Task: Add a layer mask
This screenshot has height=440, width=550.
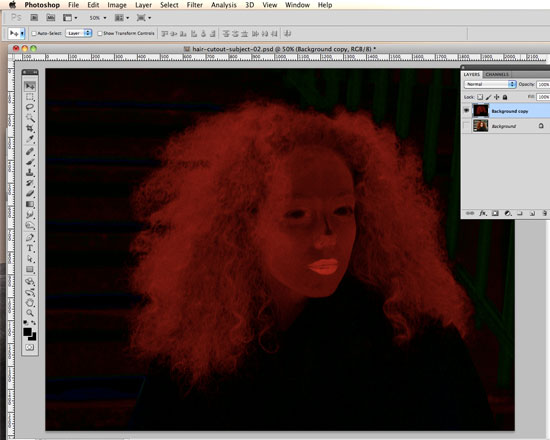Action: click(x=495, y=213)
